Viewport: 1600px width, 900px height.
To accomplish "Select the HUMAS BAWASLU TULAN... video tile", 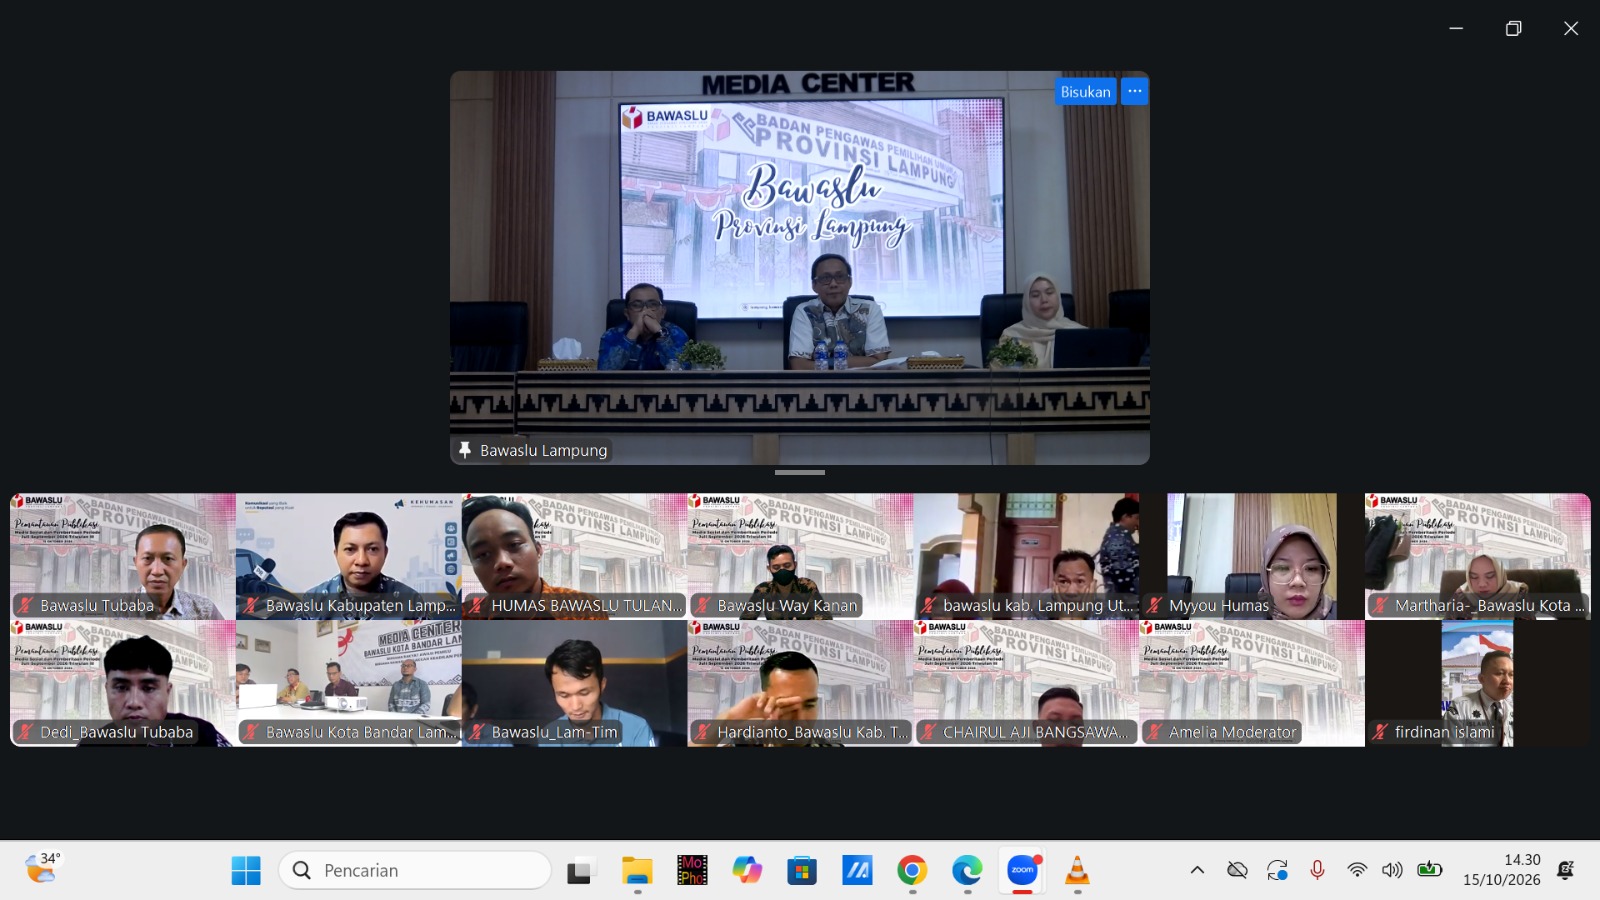I will pyautogui.click(x=575, y=556).
